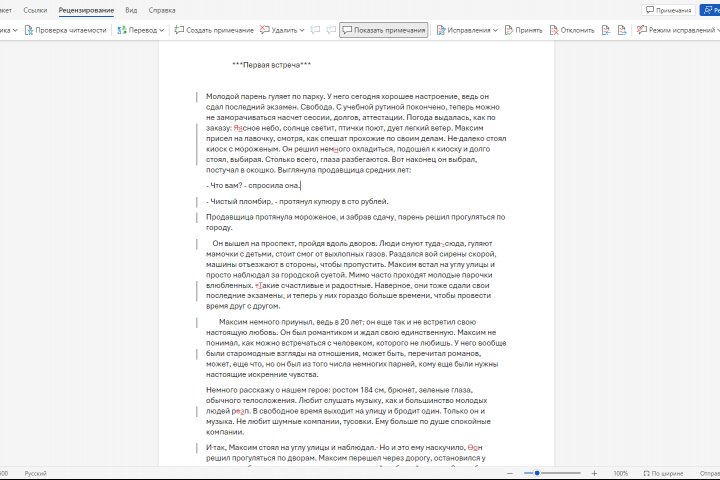Screen dimensions: 720x480
Task: Click the zoom in plus button
Action: (594, 473)
